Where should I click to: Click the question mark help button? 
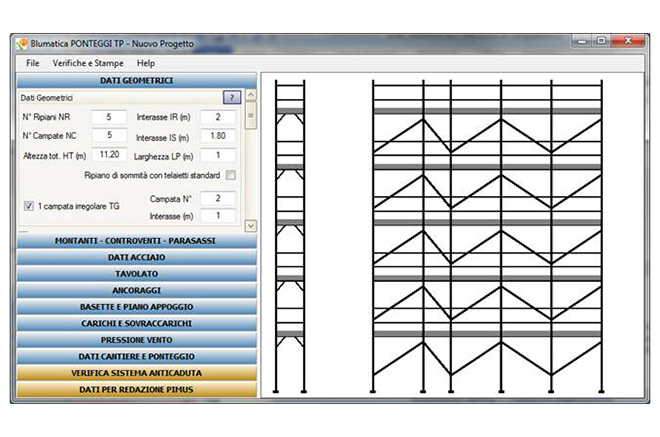232,97
